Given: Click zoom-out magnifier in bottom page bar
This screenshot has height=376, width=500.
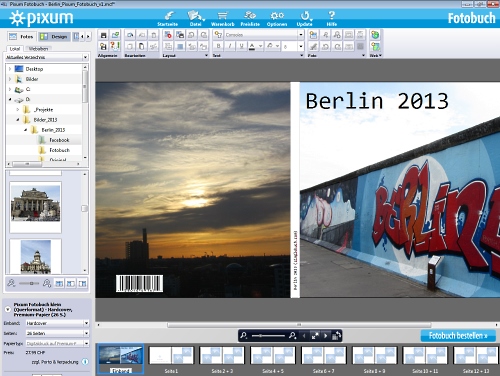Looking at the screenshot, I should pyautogui.click(x=244, y=335).
